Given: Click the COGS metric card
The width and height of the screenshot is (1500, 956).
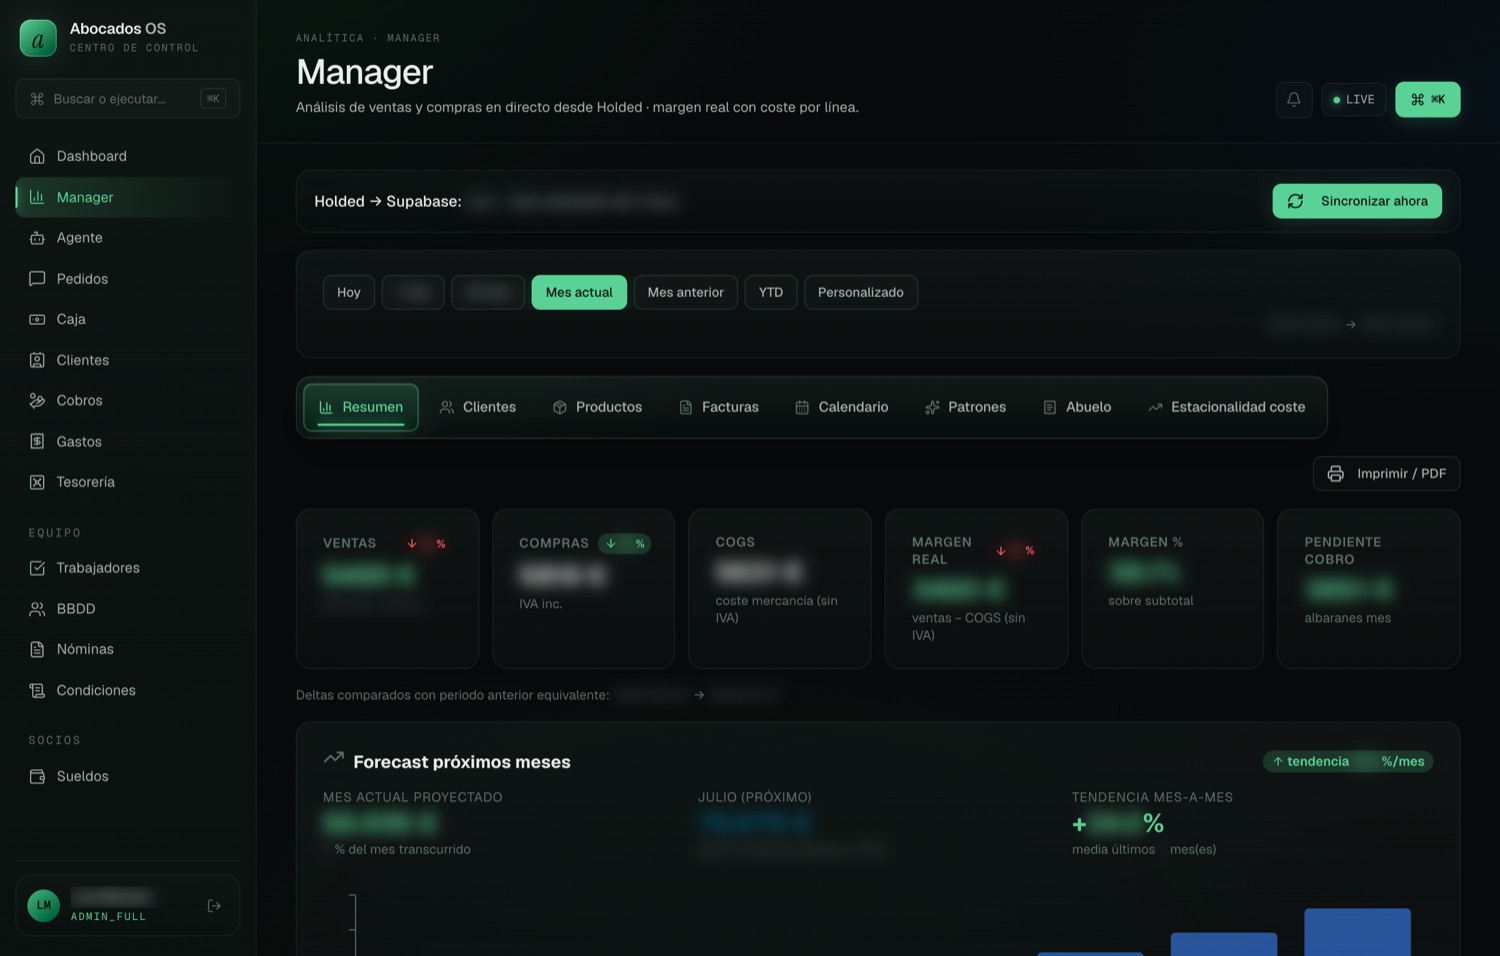Looking at the screenshot, I should (780, 589).
